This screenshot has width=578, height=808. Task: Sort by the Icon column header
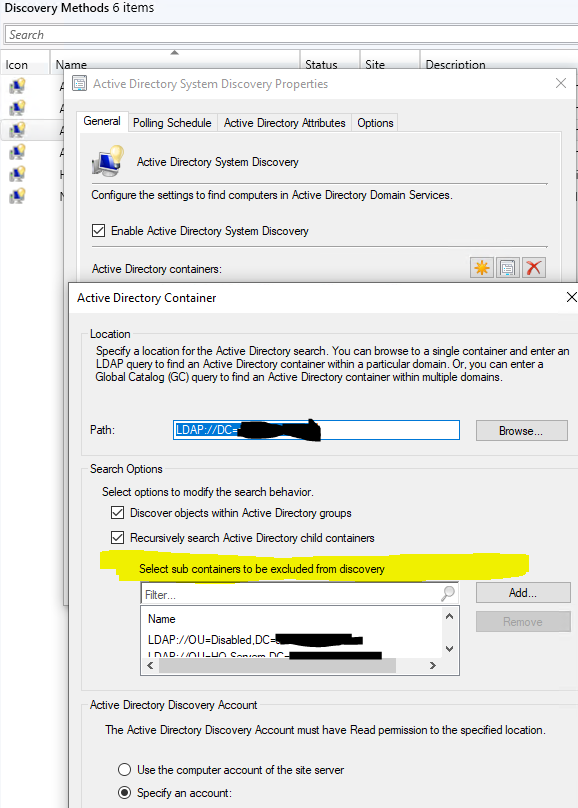pos(25,64)
